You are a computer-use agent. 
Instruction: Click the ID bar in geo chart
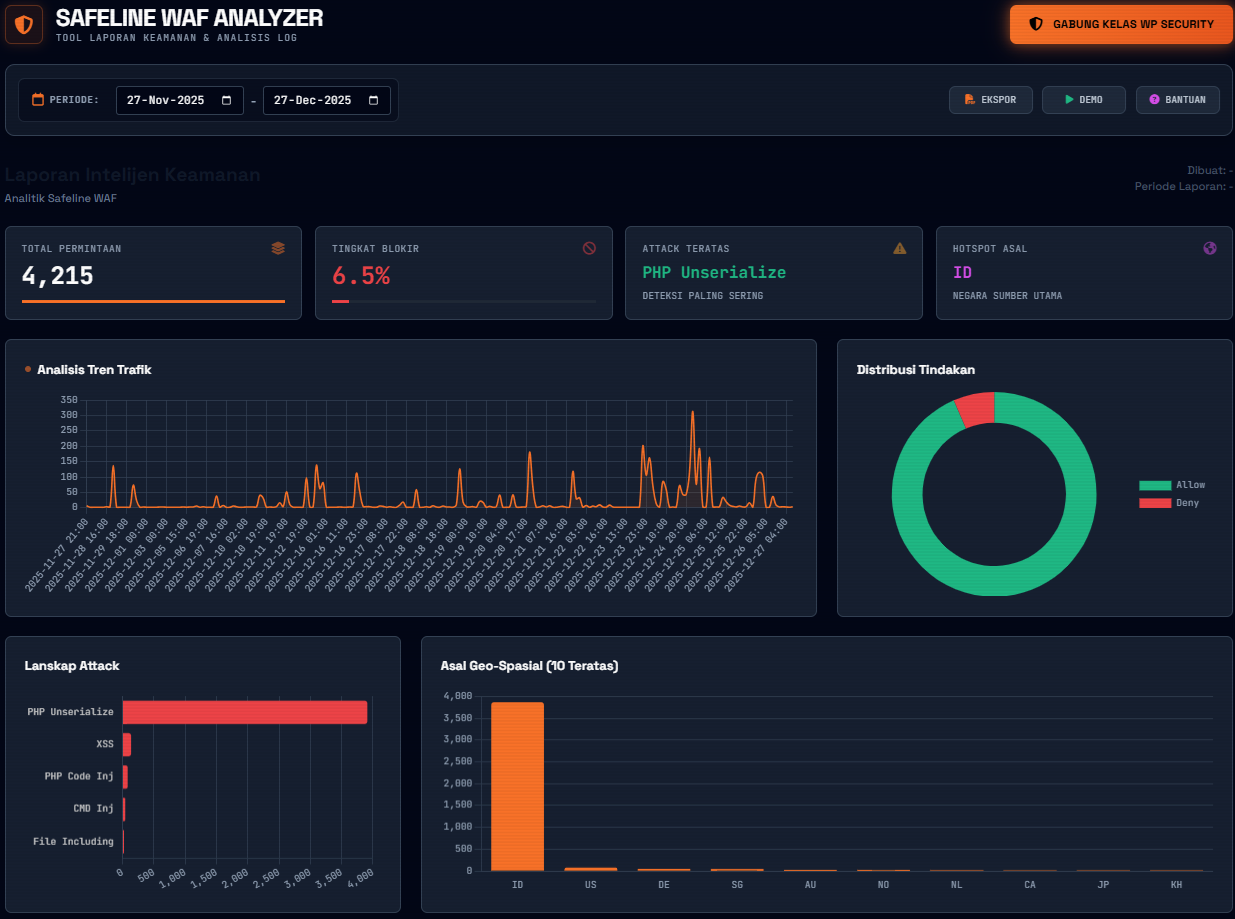pos(517,786)
